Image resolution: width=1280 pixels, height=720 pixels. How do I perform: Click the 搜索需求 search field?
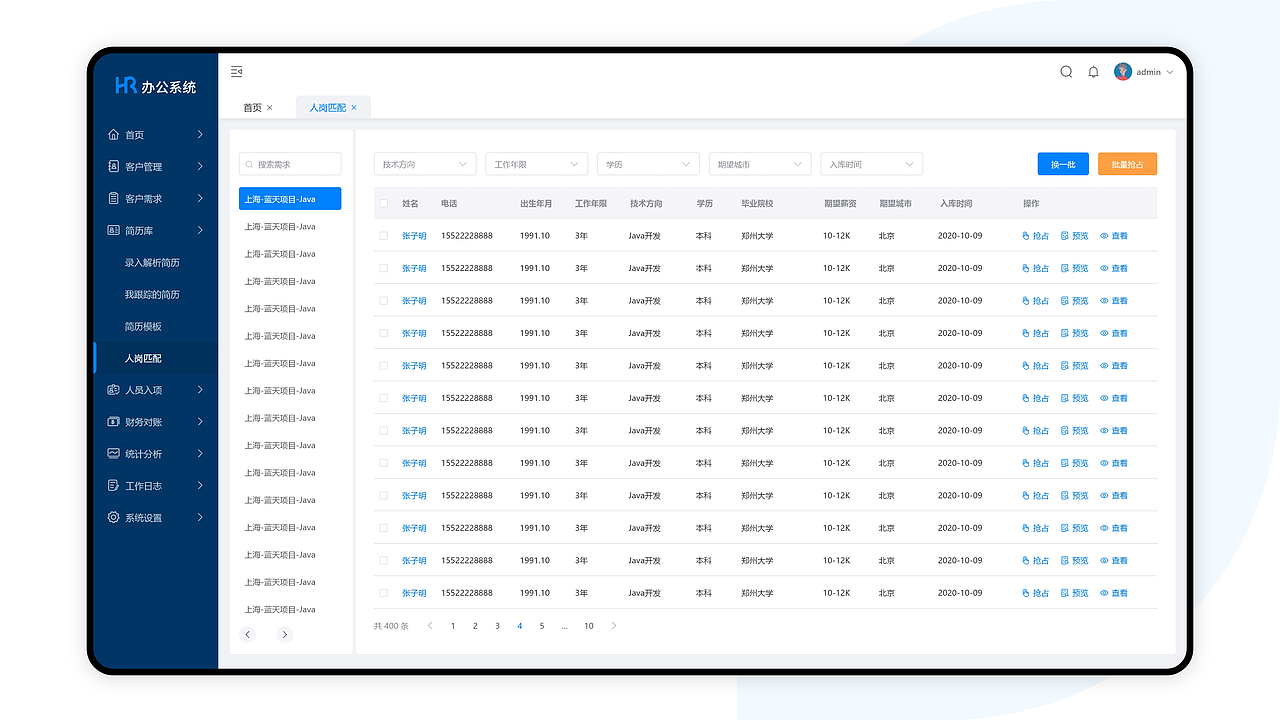coord(290,164)
